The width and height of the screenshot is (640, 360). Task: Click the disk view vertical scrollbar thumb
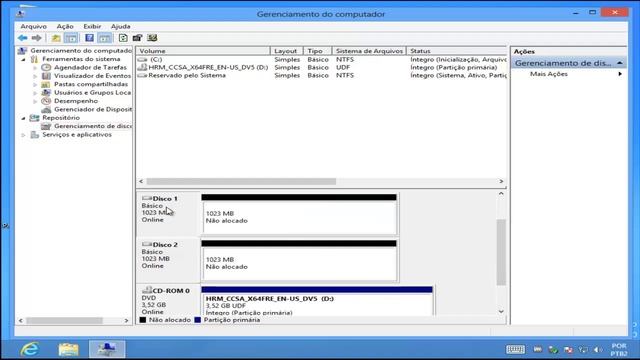[x=501, y=252]
